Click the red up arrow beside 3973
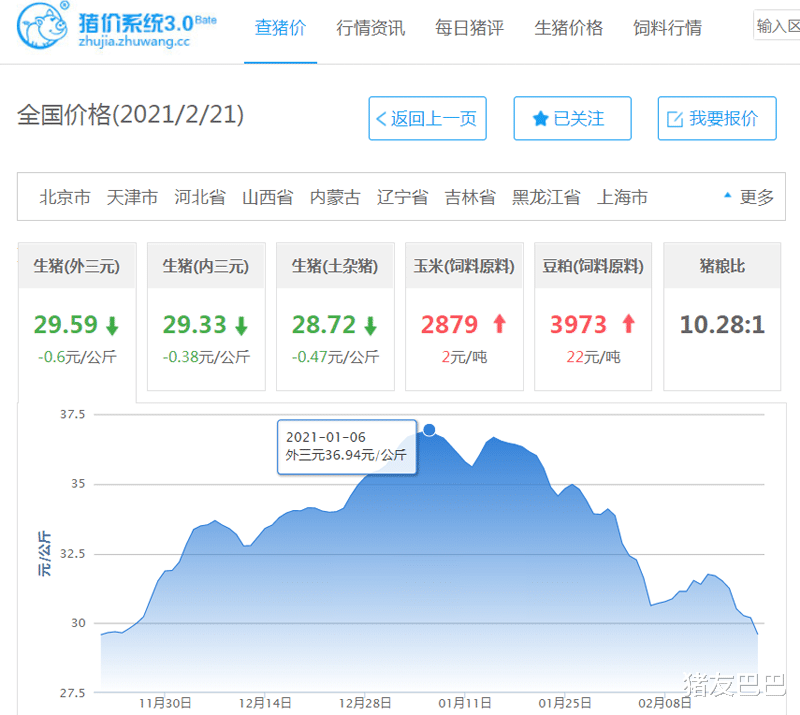Viewport: 800px width, 715px height. [630, 323]
